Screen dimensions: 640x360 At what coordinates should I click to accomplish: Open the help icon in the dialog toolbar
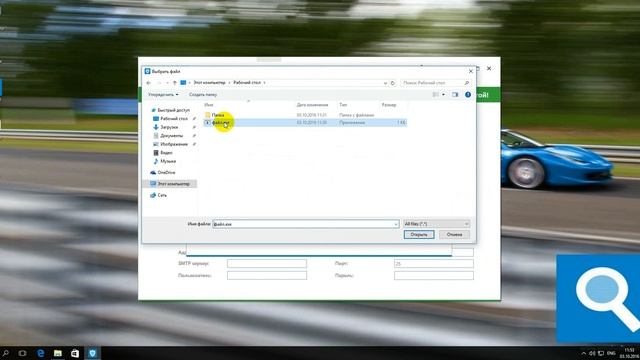468,95
